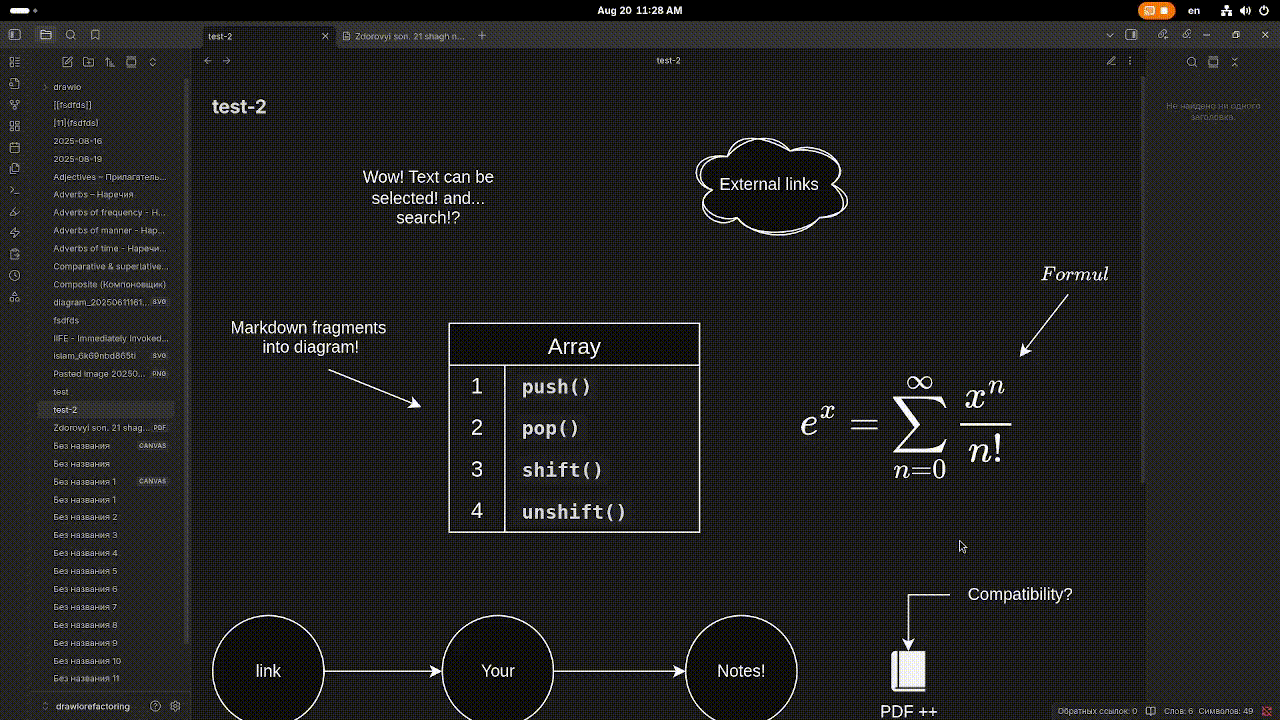Open command palette terminal ribbon icon
The height and width of the screenshot is (720, 1280).
(x=14, y=190)
